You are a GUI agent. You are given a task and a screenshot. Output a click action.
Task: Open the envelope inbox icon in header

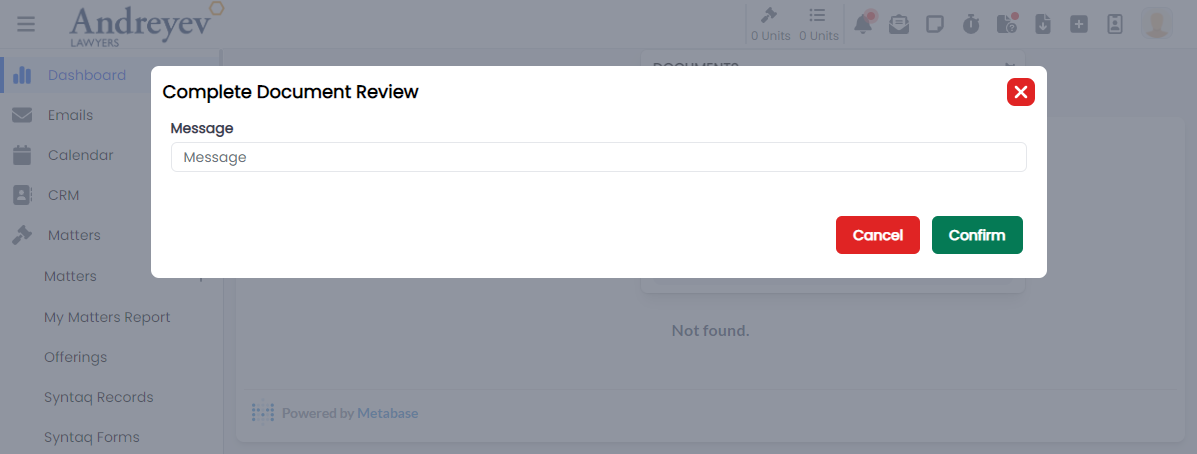(899, 24)
